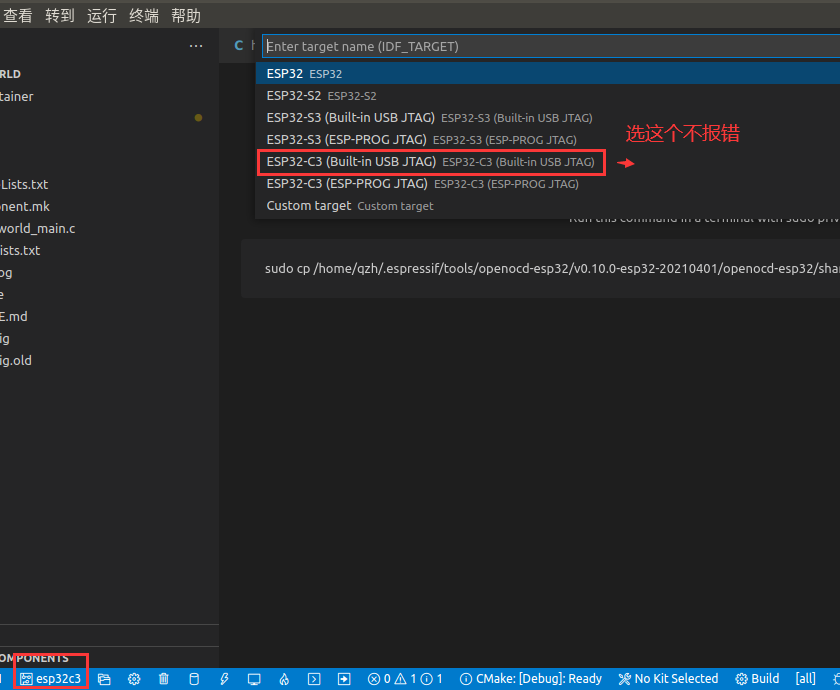Screen dimensions: 840x690
Task: Click the CMake Build button
Action: tap(757, 679)
